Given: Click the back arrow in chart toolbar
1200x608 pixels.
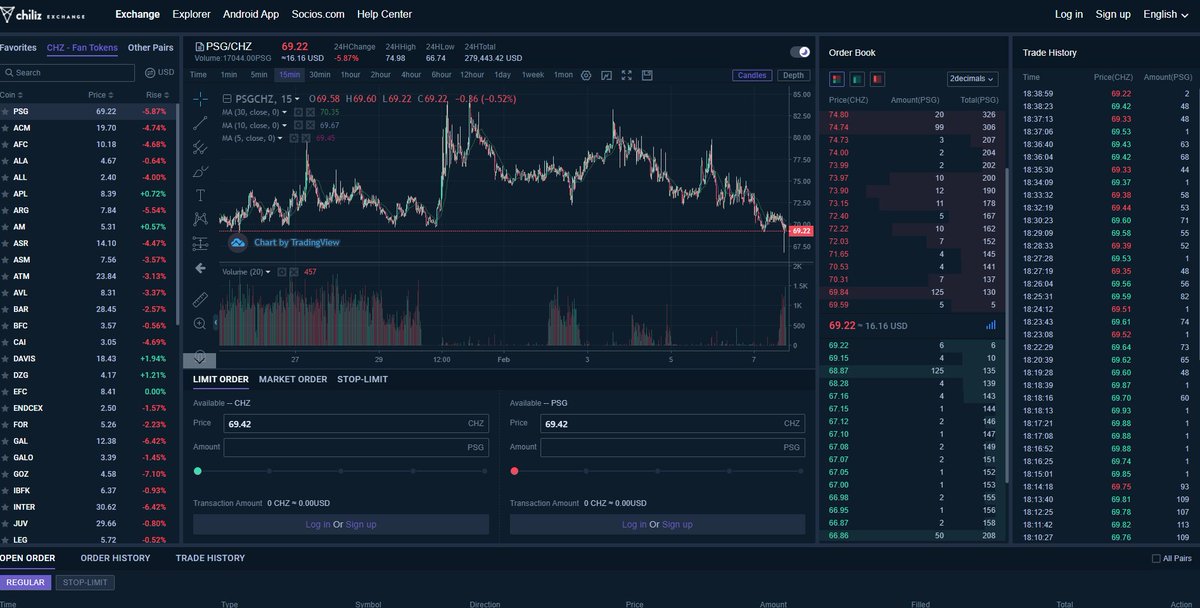Looking at the screenshot, I should (200, 268).
